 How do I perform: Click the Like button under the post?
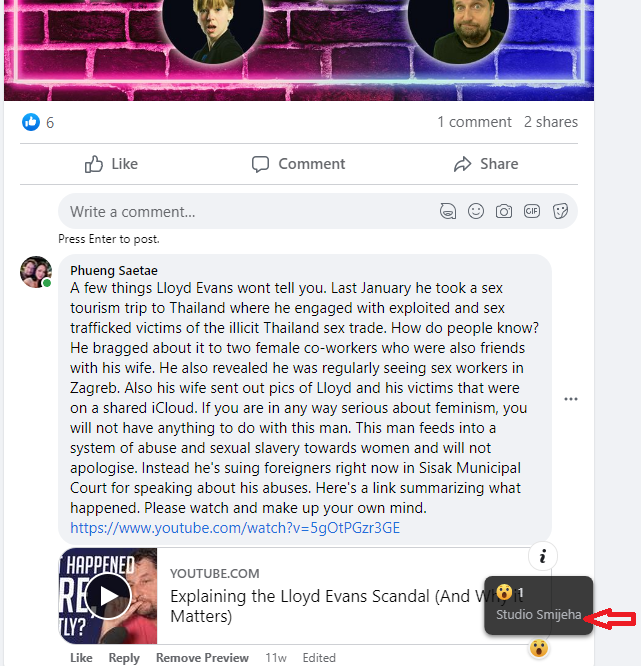111,164
